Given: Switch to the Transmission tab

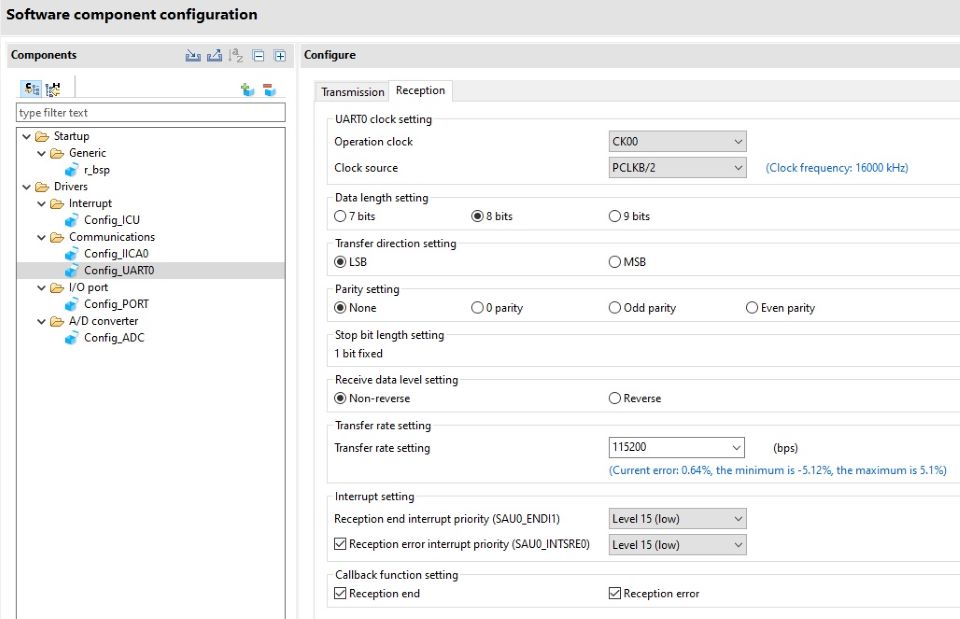Looking at the screenshot, I should tap(352, 90).
